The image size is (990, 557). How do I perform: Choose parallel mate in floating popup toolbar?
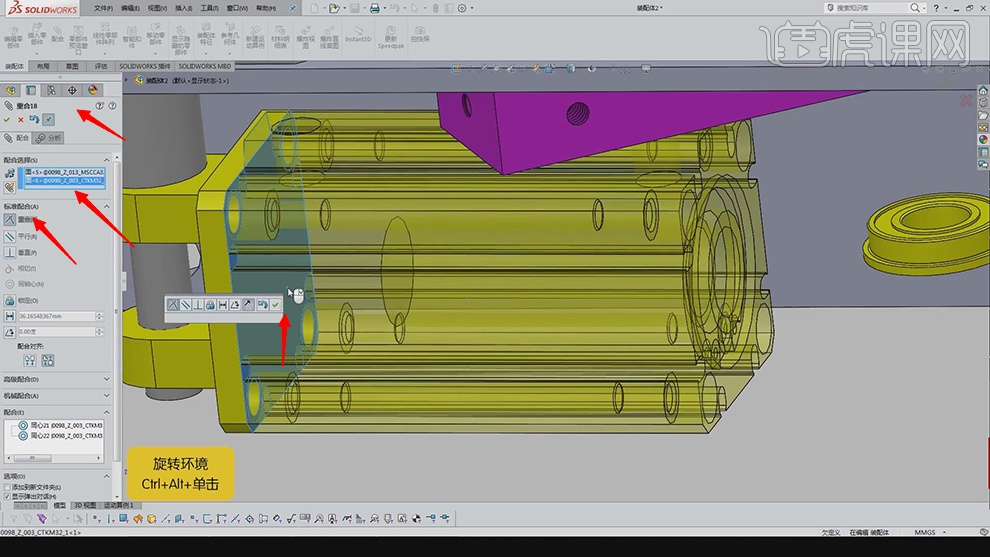tap(185, 304)
